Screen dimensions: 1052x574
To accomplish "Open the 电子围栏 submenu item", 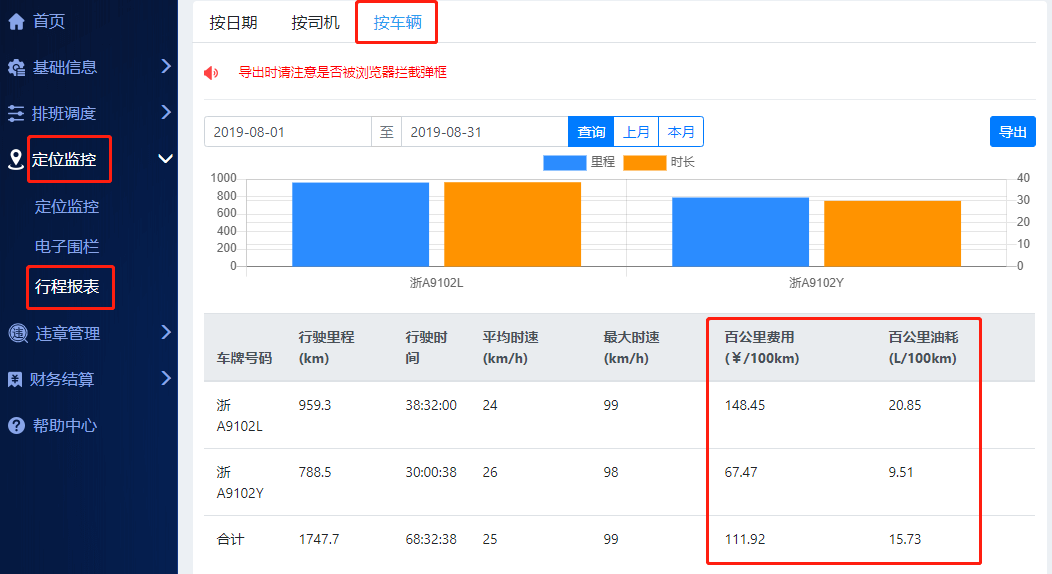I will (x=67, y=247).
